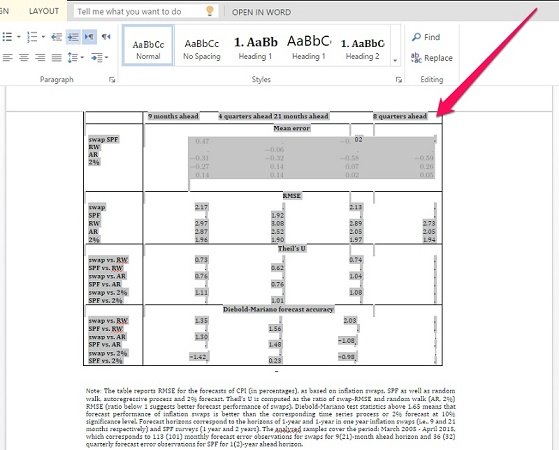Justify the paragraph text
The image size is (559, 450).
pyautogui.click(x=56, y=57)
